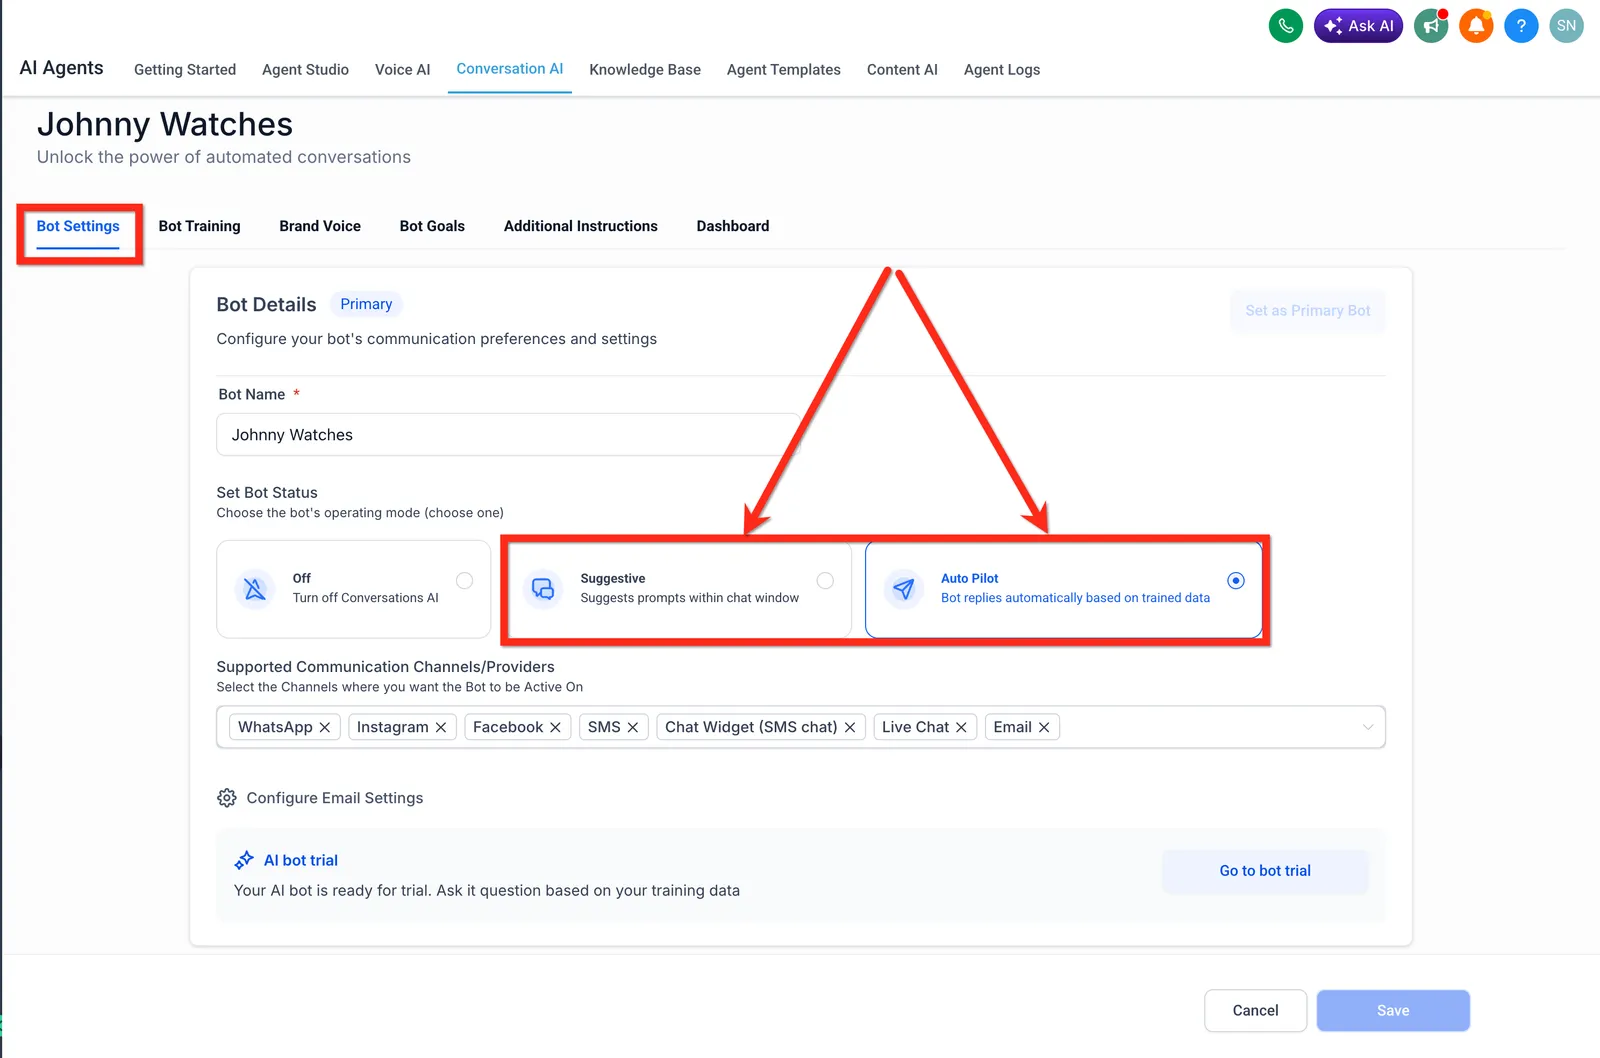This screenshot has height=1058, width=1600.
Task: Select the Auto Pilot radio button
Action: (1236, 580)
